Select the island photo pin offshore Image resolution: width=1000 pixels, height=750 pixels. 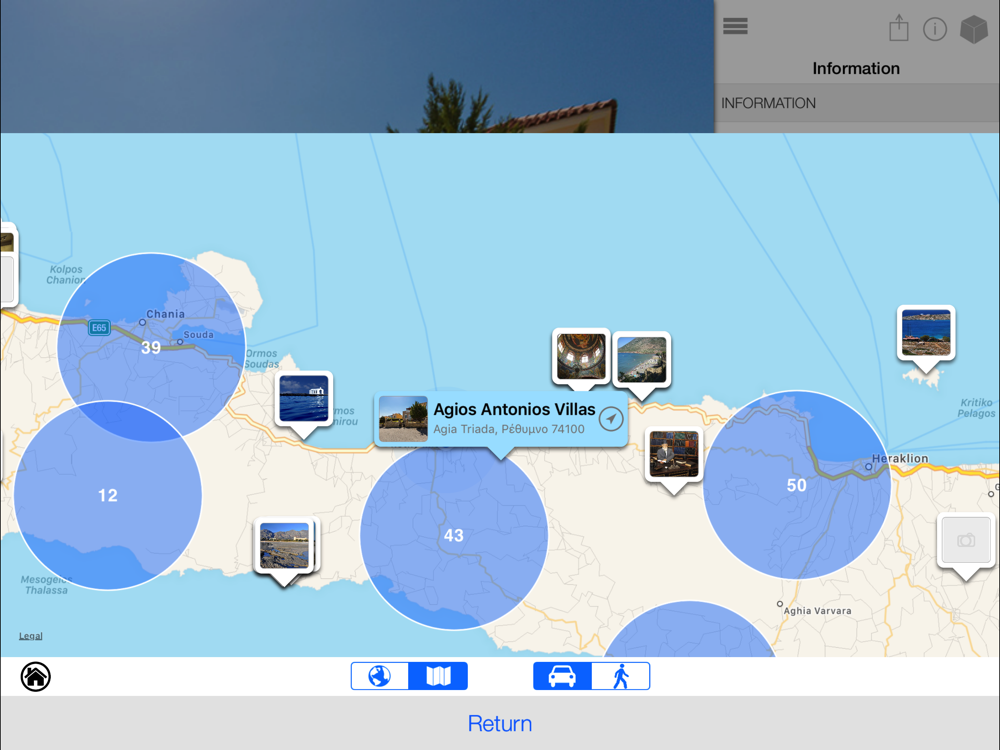pyautogui.click(x=926, y=333)
